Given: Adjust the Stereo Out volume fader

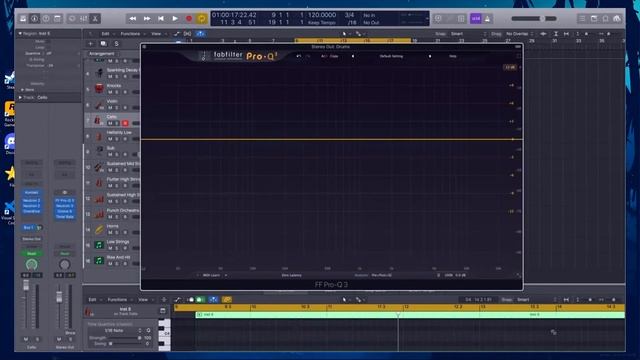Looking at the screenshot, I should 59,298.
